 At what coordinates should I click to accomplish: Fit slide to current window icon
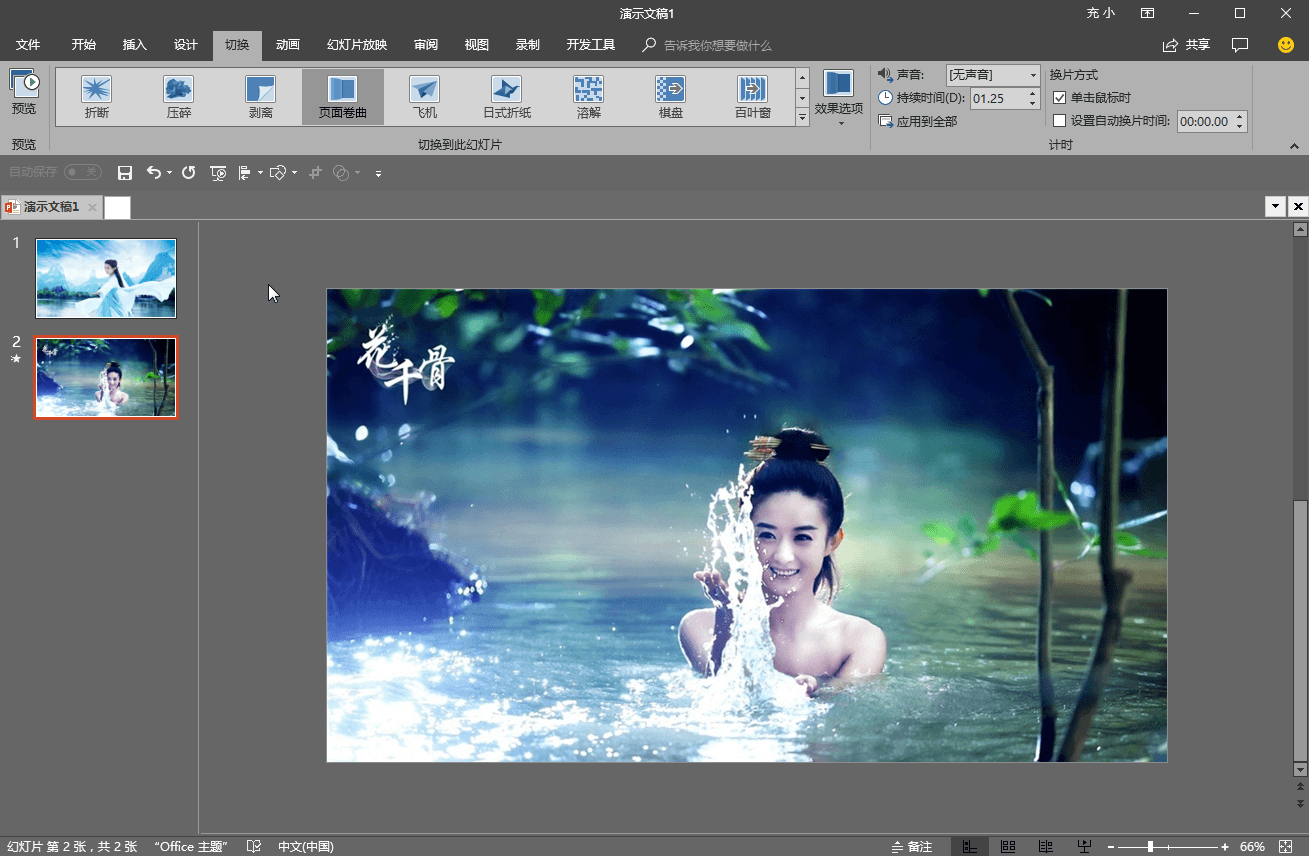click(1285, 847)
